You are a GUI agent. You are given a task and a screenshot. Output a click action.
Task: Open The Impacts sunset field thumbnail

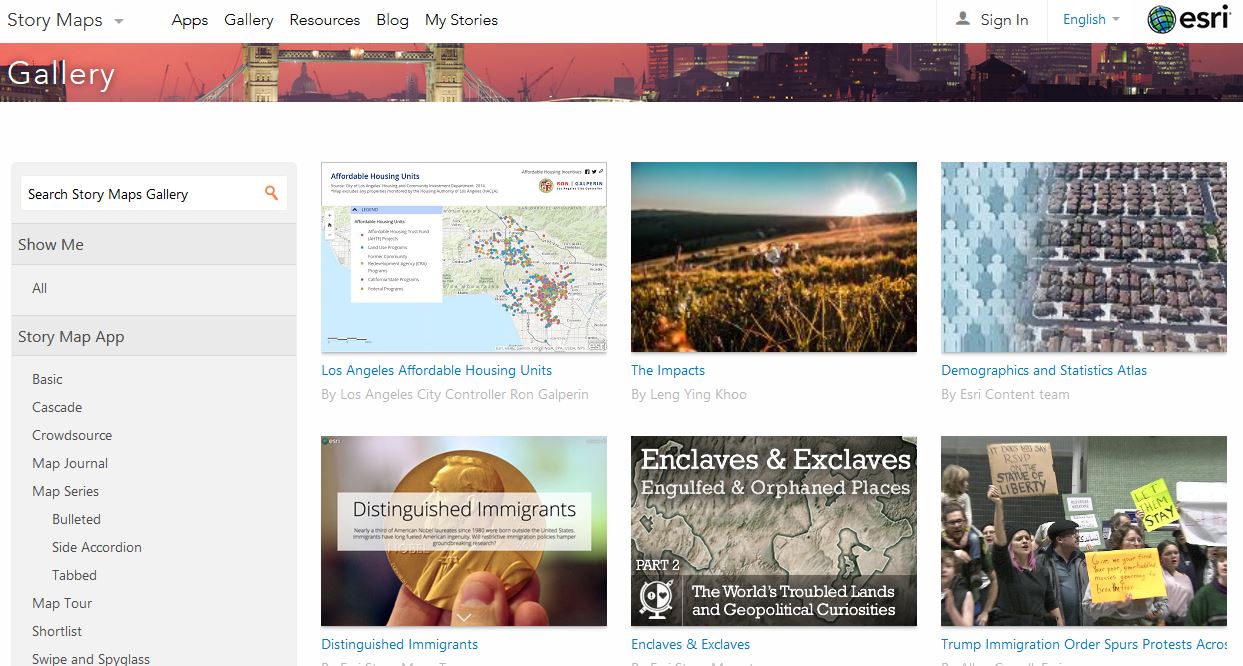[774, 257]
